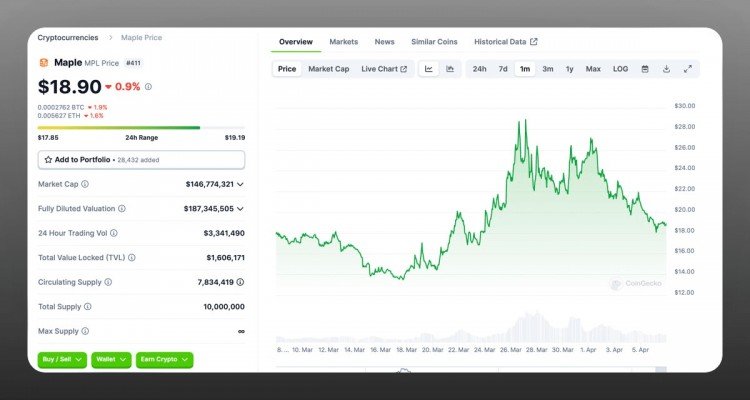Click the Historical Data external link icon

click(x=534, y=42)
